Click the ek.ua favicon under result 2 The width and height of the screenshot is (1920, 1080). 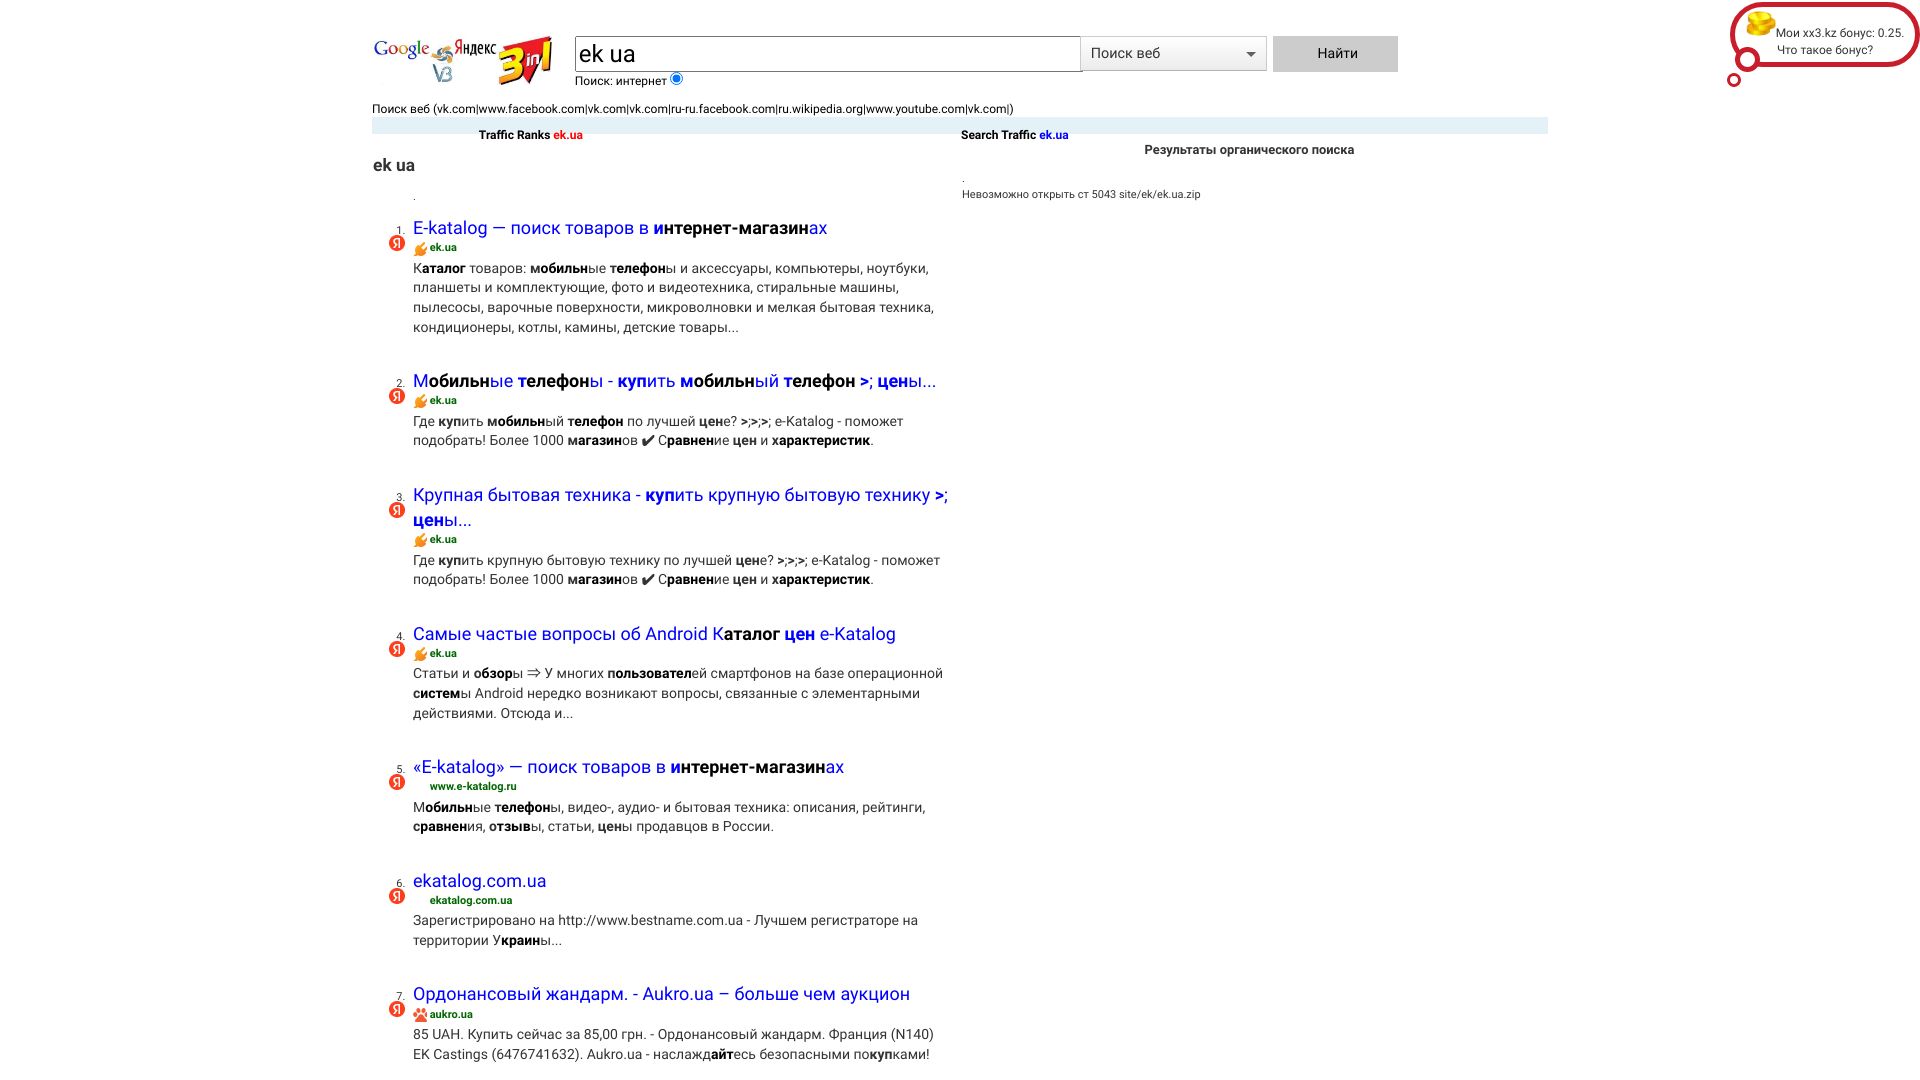coord(420,401)
